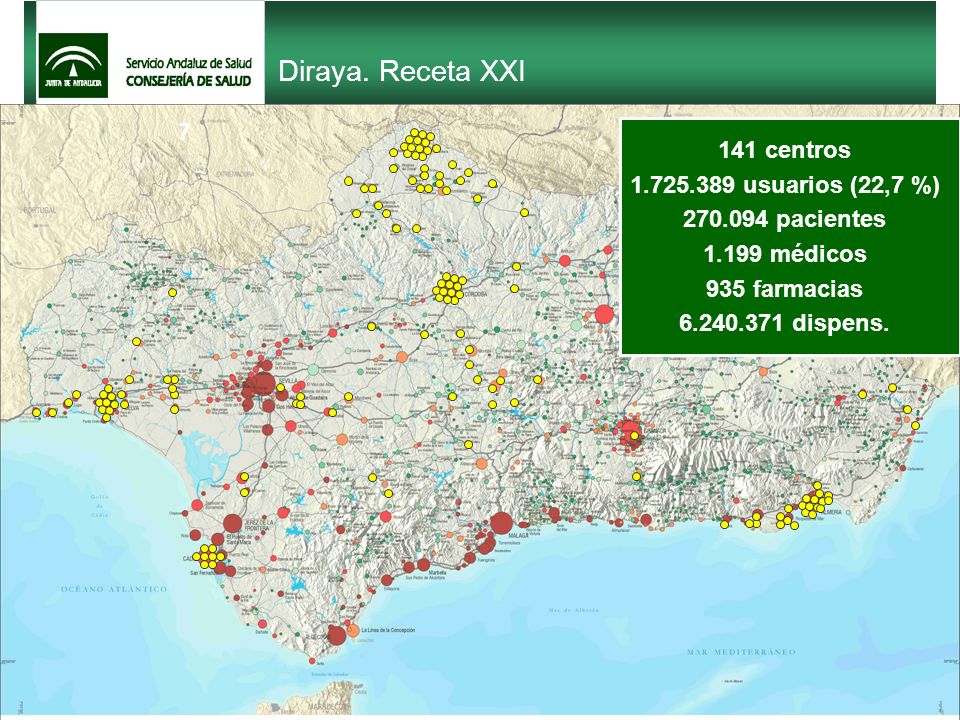Viewport: 960px width, 720px height.
Task: Click 'CONSEJERÍA DE SALUD' text
Action: pos(189,81)
